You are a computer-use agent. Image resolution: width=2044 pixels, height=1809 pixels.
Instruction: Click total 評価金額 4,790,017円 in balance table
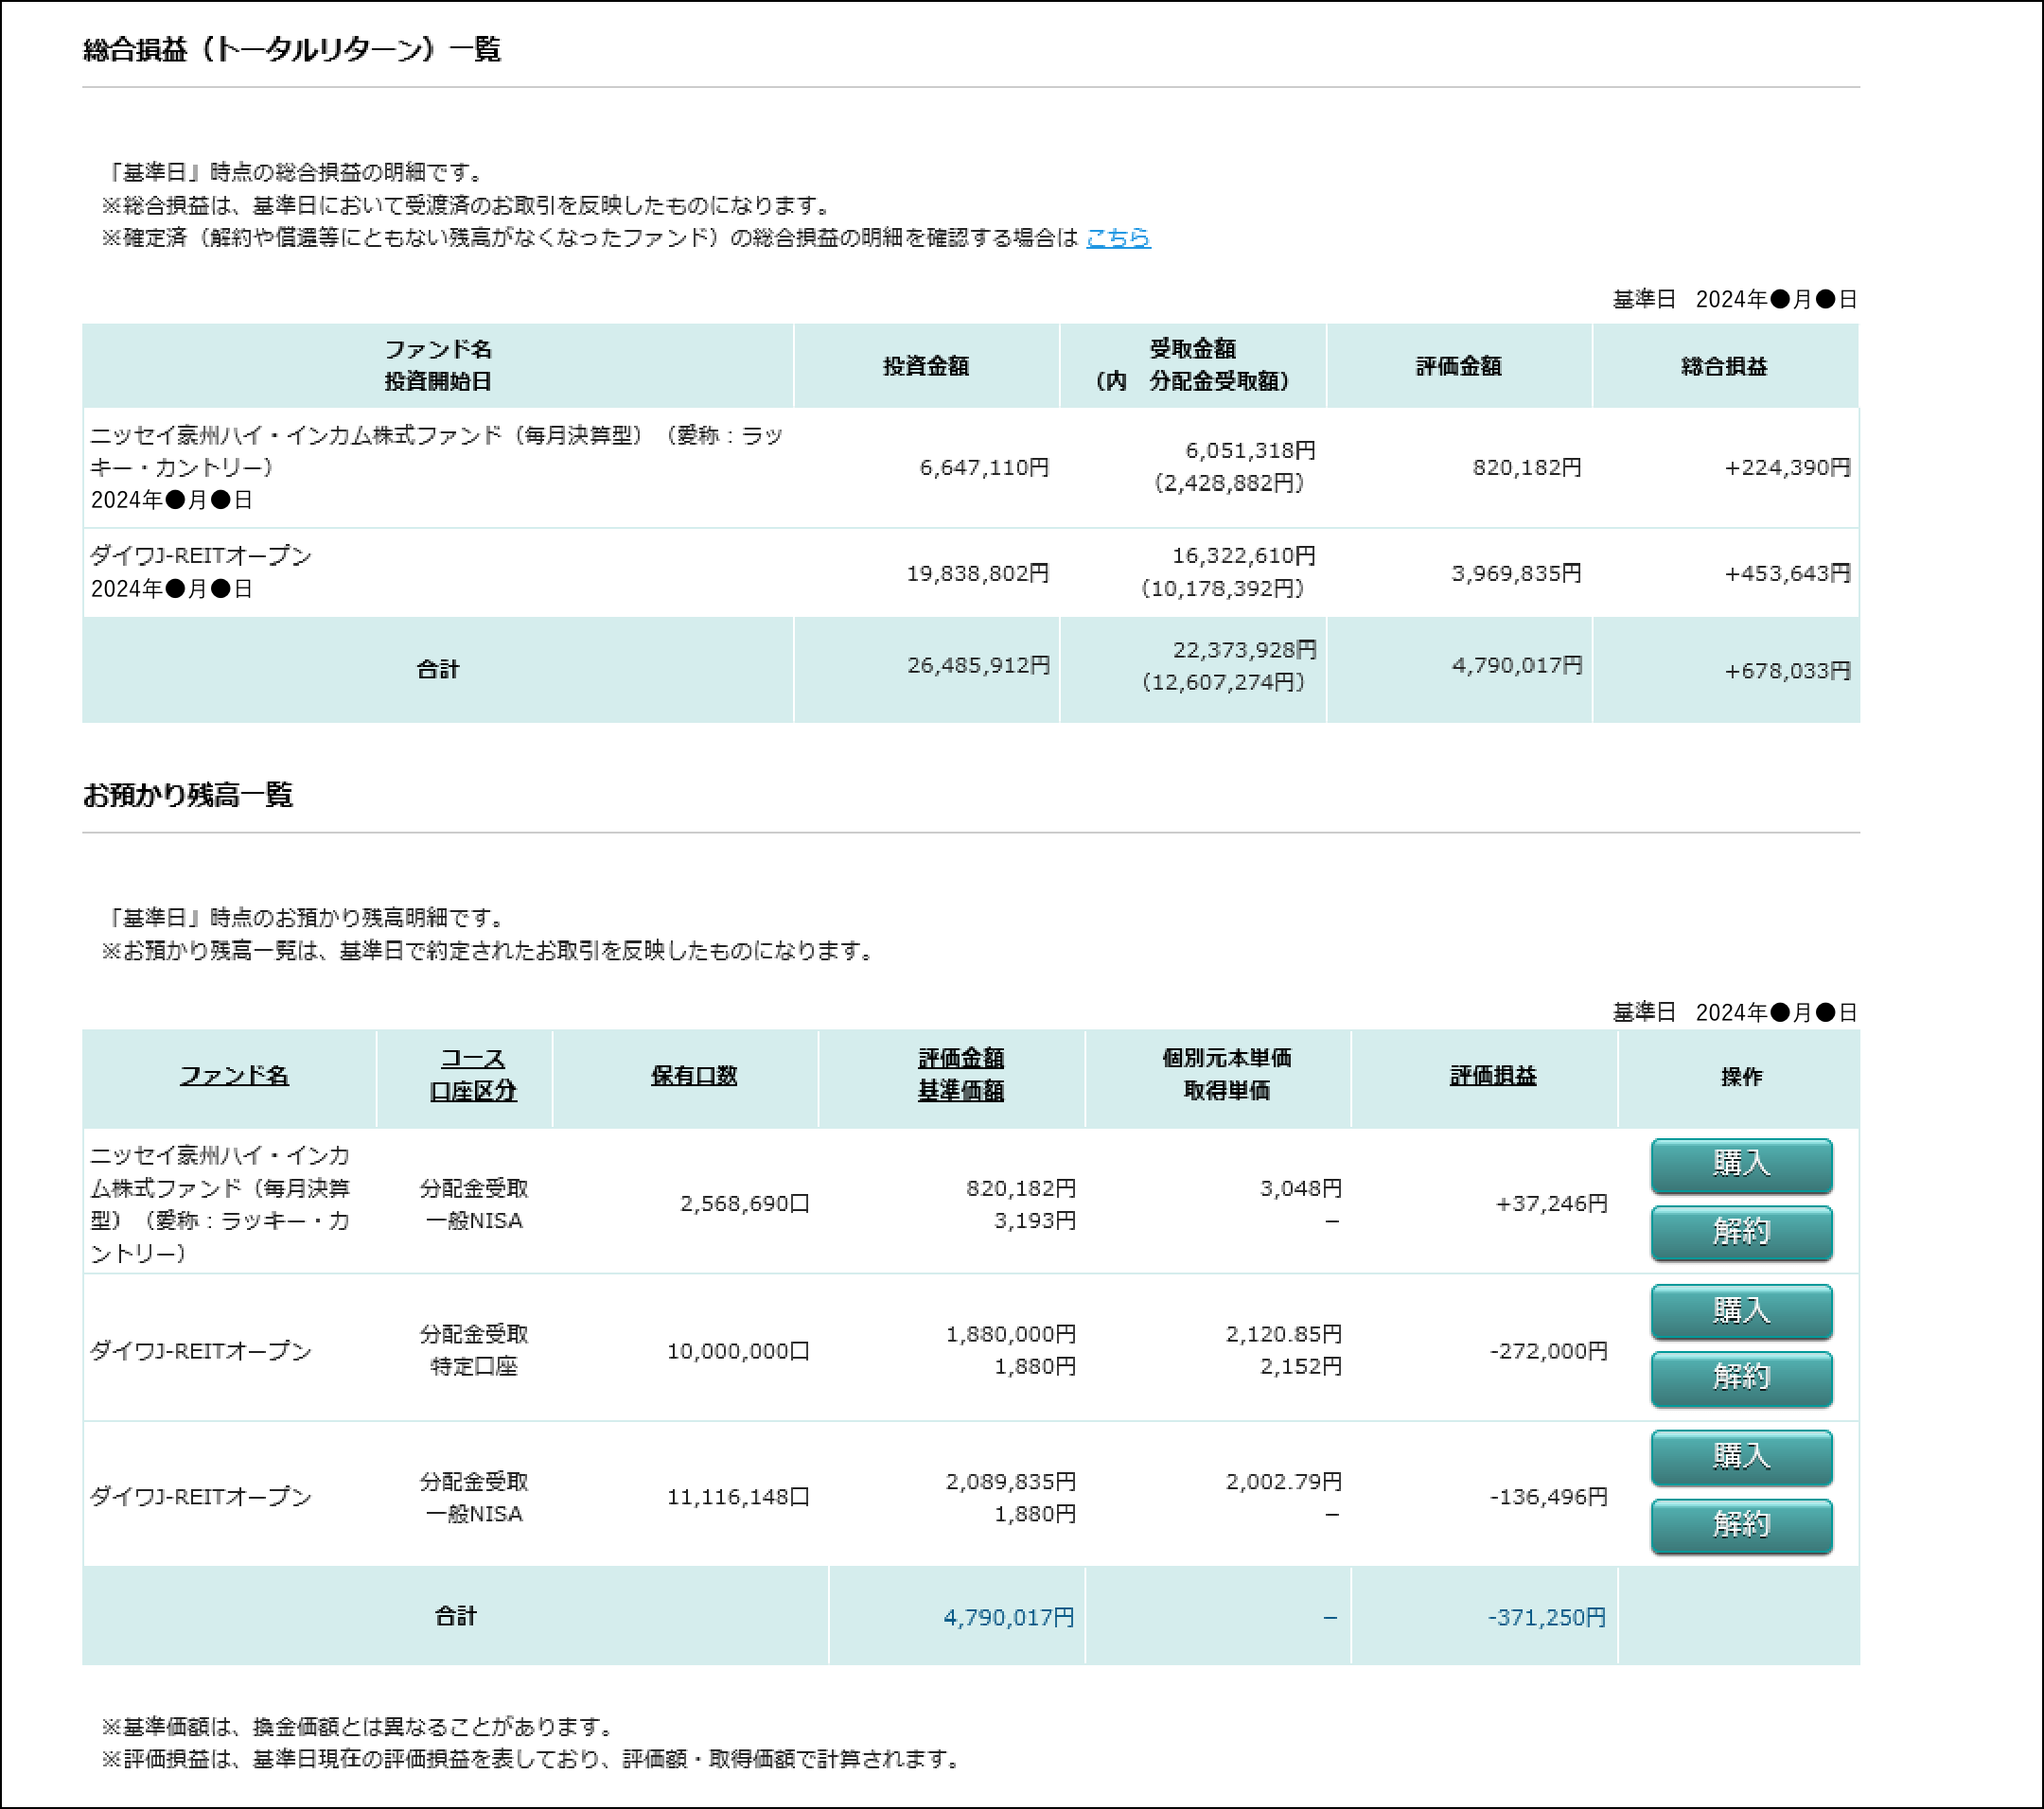tap(1008, 1617)
